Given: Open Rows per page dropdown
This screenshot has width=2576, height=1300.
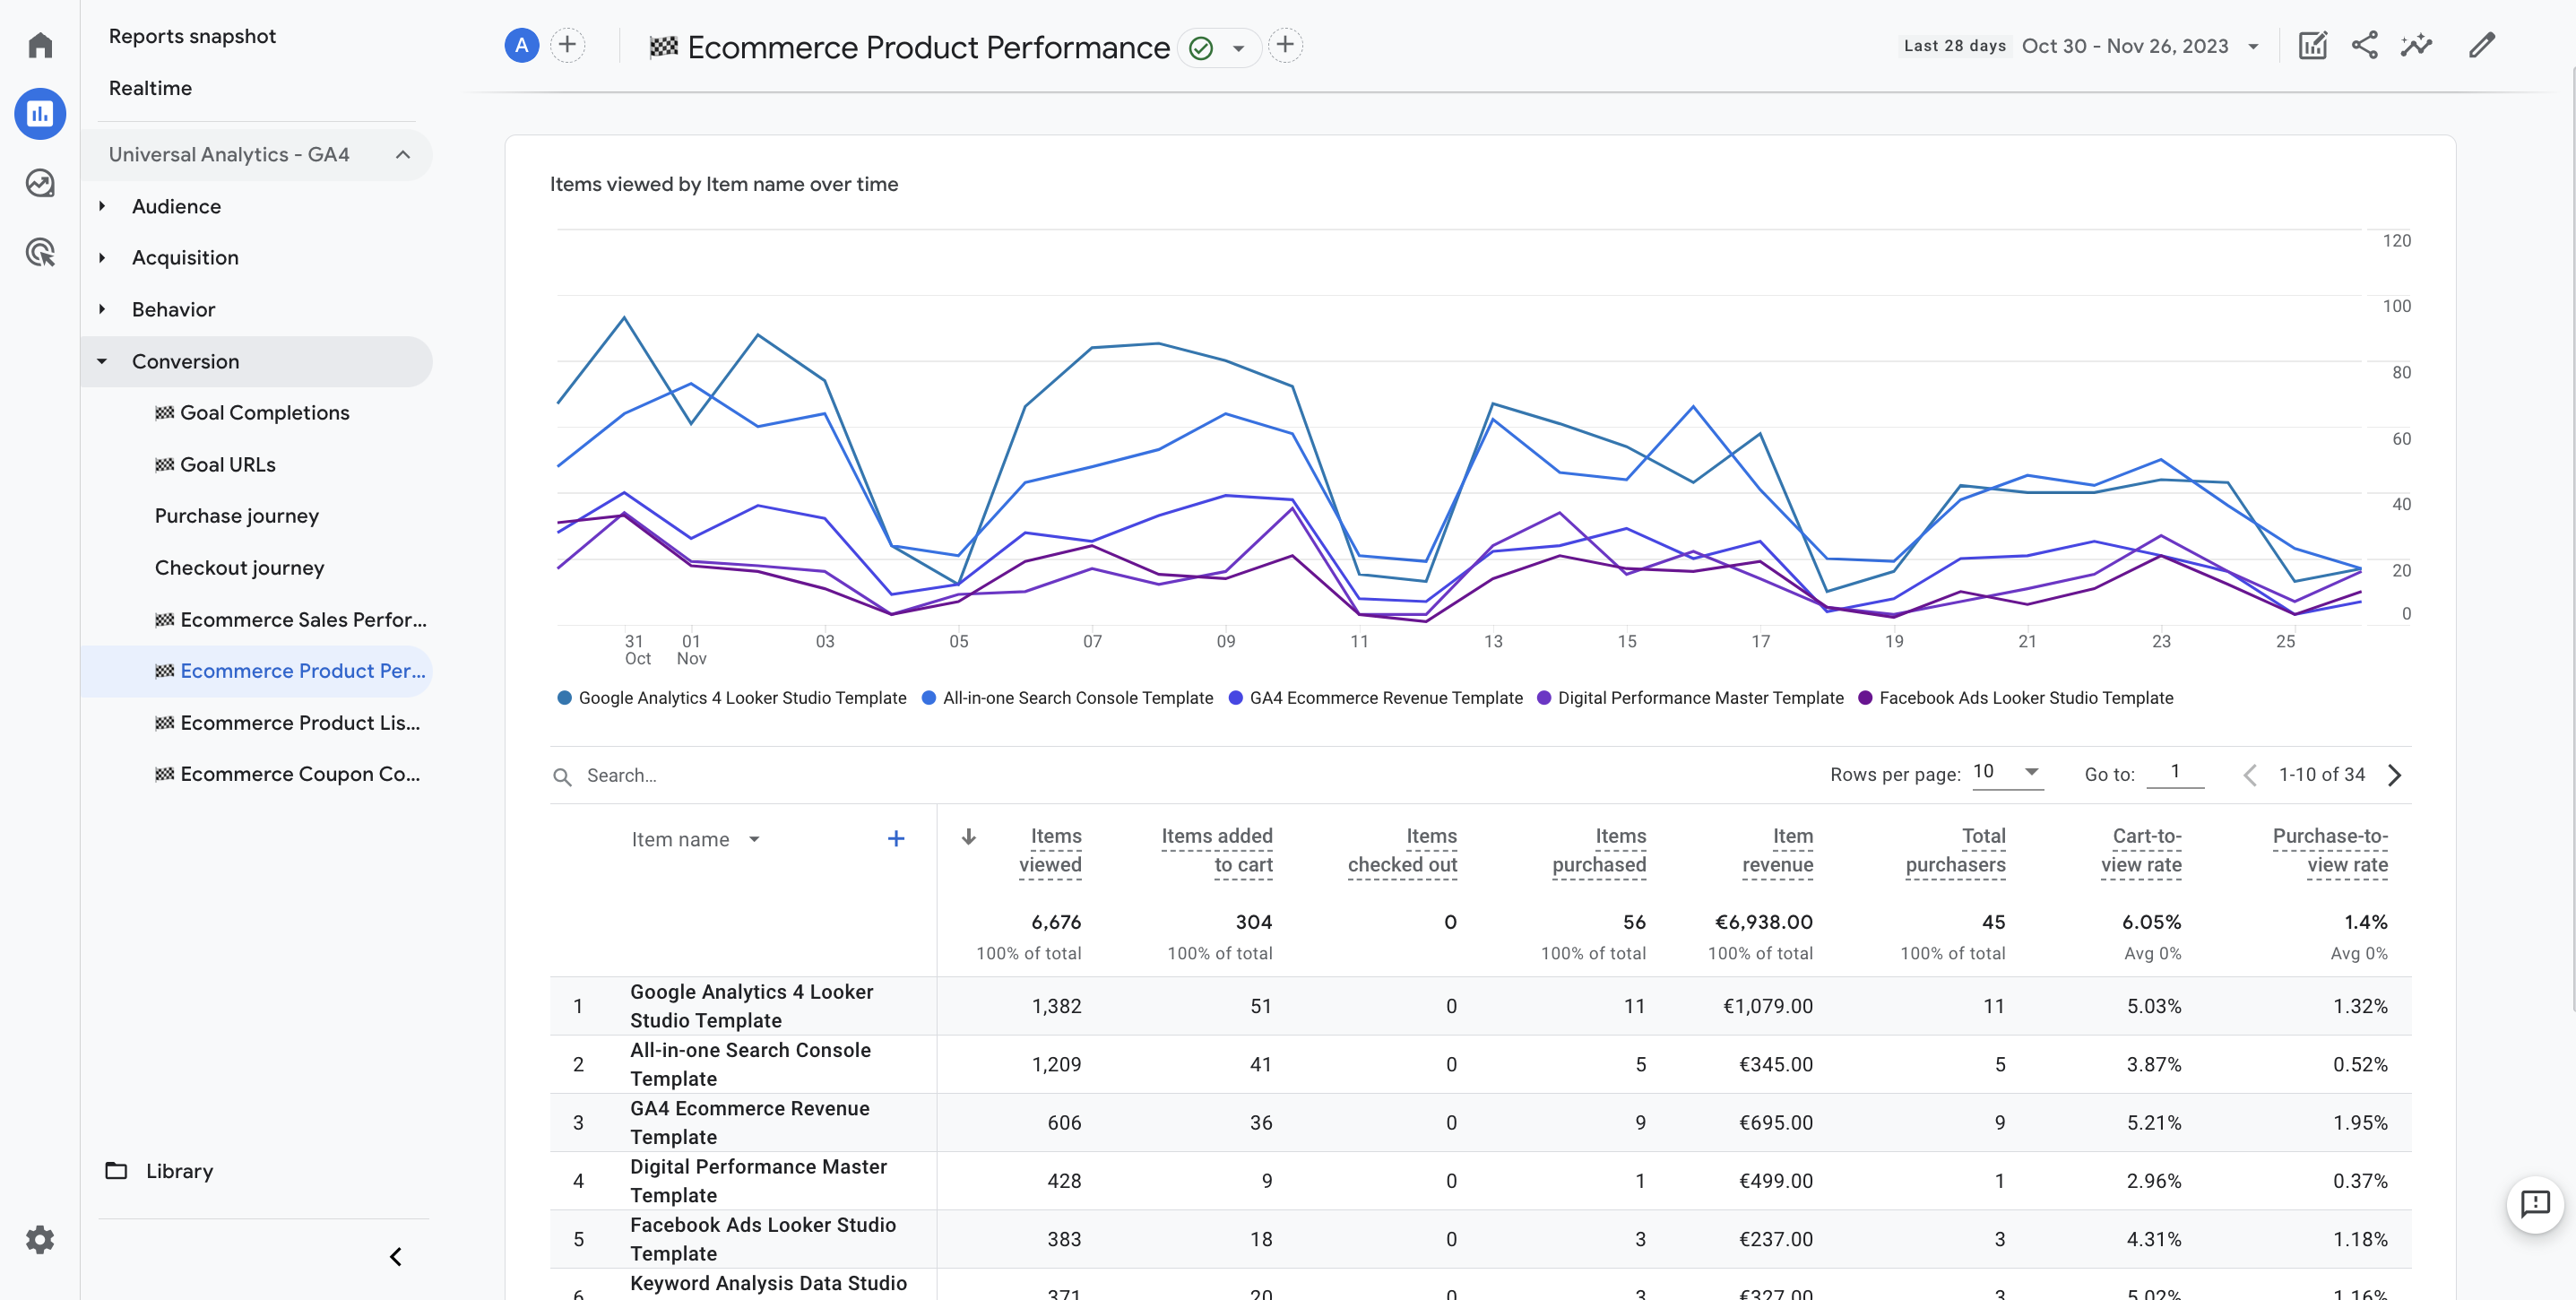Looking at the screenshot, I should tap(2008, 772).
